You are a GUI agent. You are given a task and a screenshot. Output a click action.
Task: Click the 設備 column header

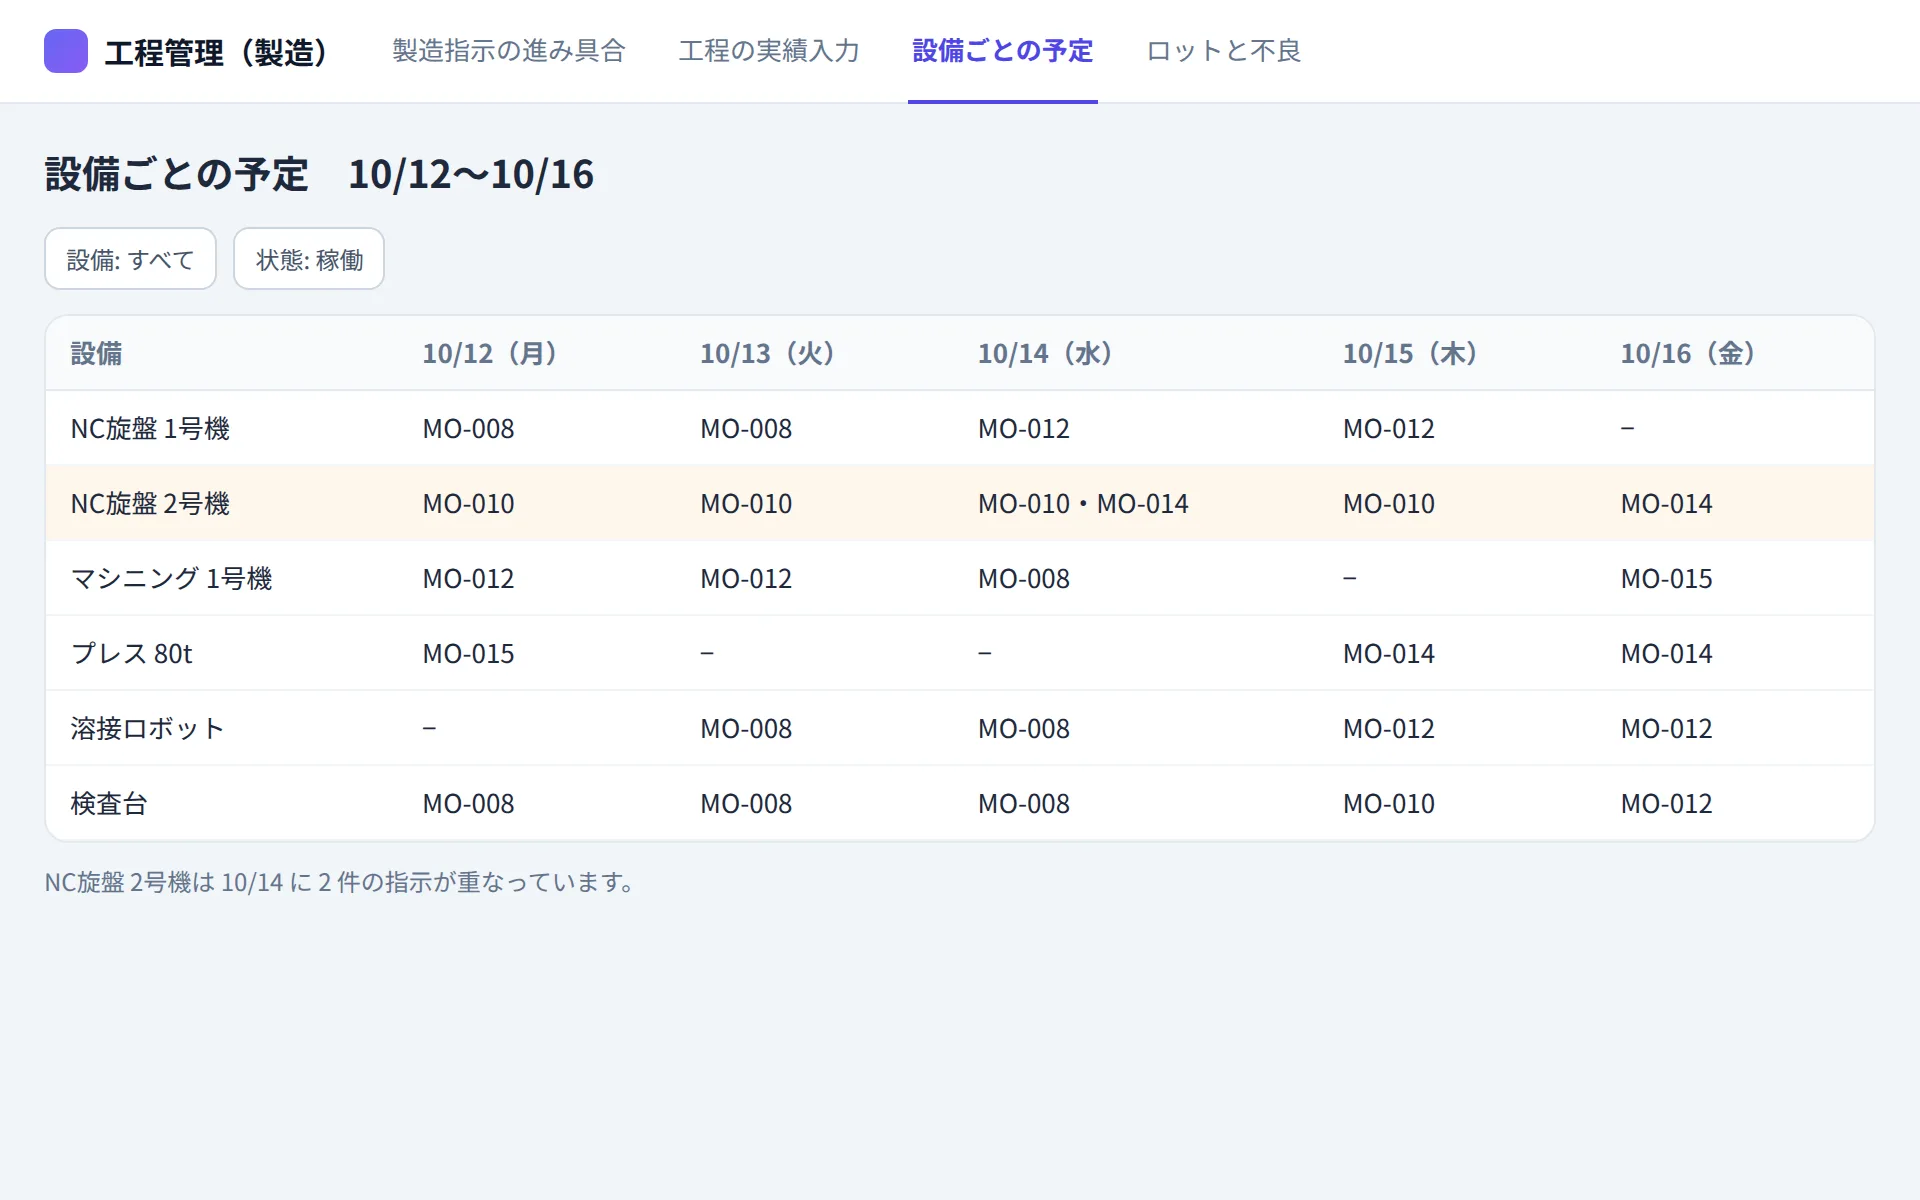pyautogui.click(x=96, y=353)
